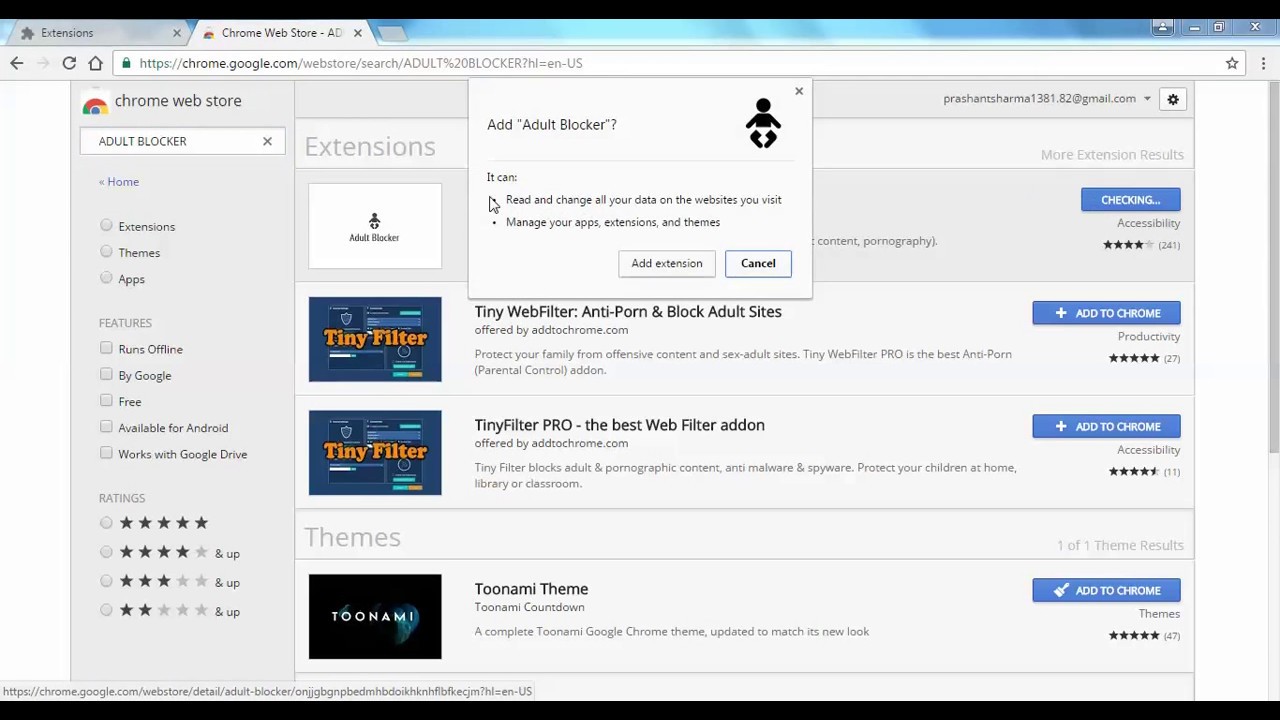
Task: Add Toonami Theme to Chrome
Action: [x=1106, y=590]
